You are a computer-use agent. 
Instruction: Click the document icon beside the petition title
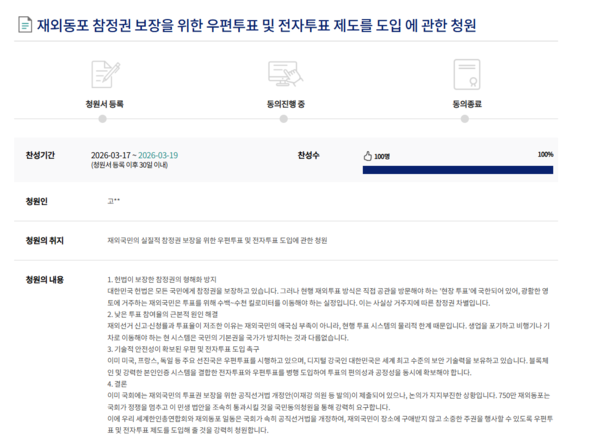tap(25, 24)
